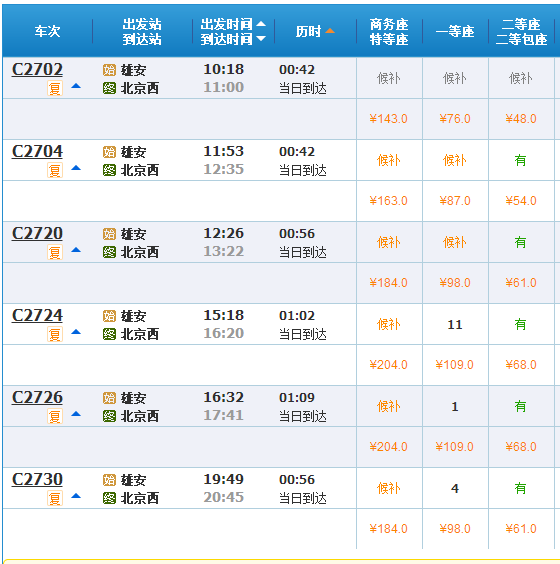The image size is (560, 564).
Task: Click the 复 icon under train C2726
Action: coord(55,416)
